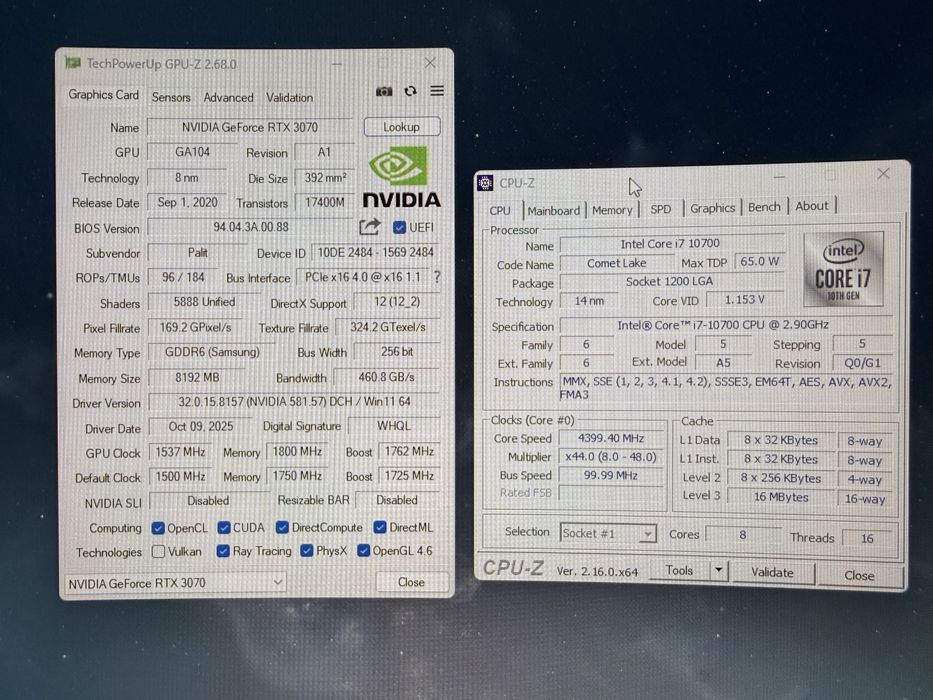933x700 pixels.
Task: Click the Multiplier value x44.0
Action: pos(611,457)
